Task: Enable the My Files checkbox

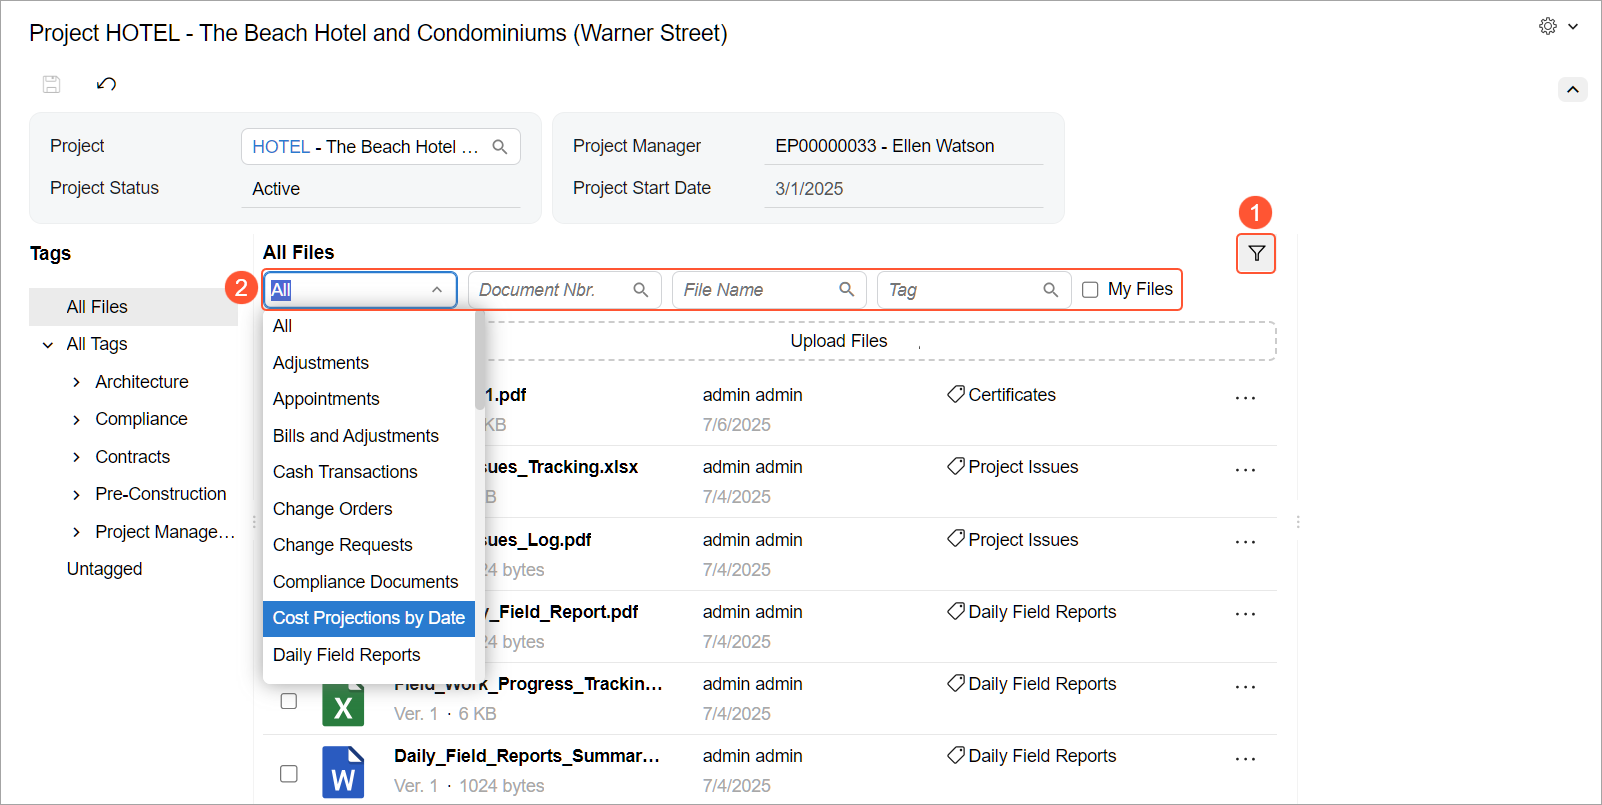Action: tap(1090, 290)
